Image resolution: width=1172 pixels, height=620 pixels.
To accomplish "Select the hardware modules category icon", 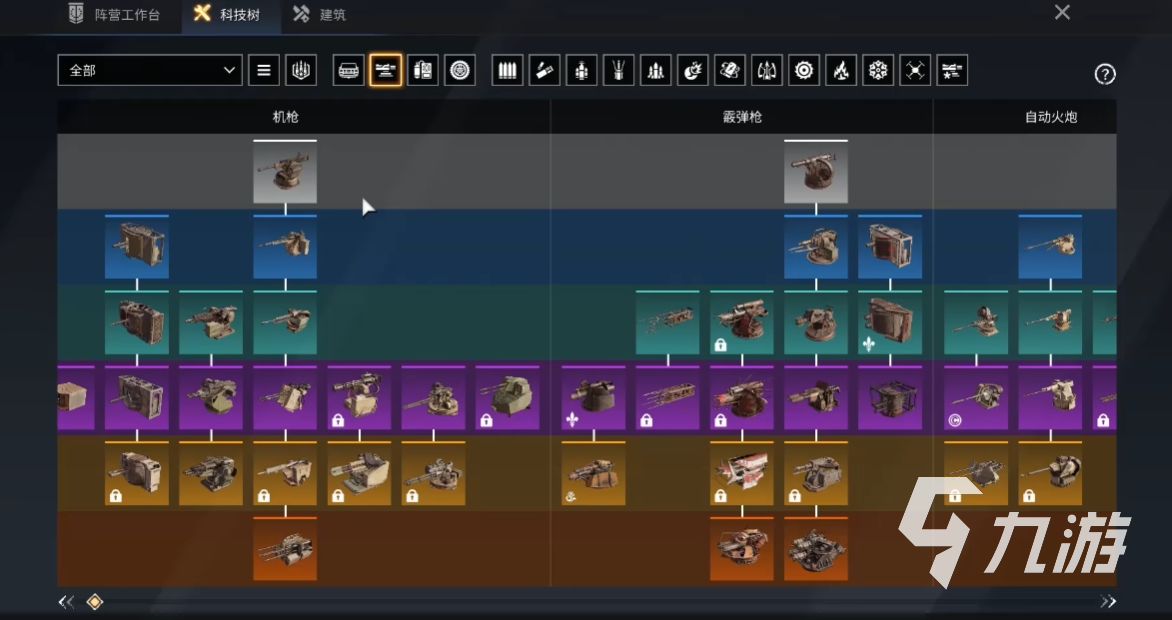I will click(422, 70).
